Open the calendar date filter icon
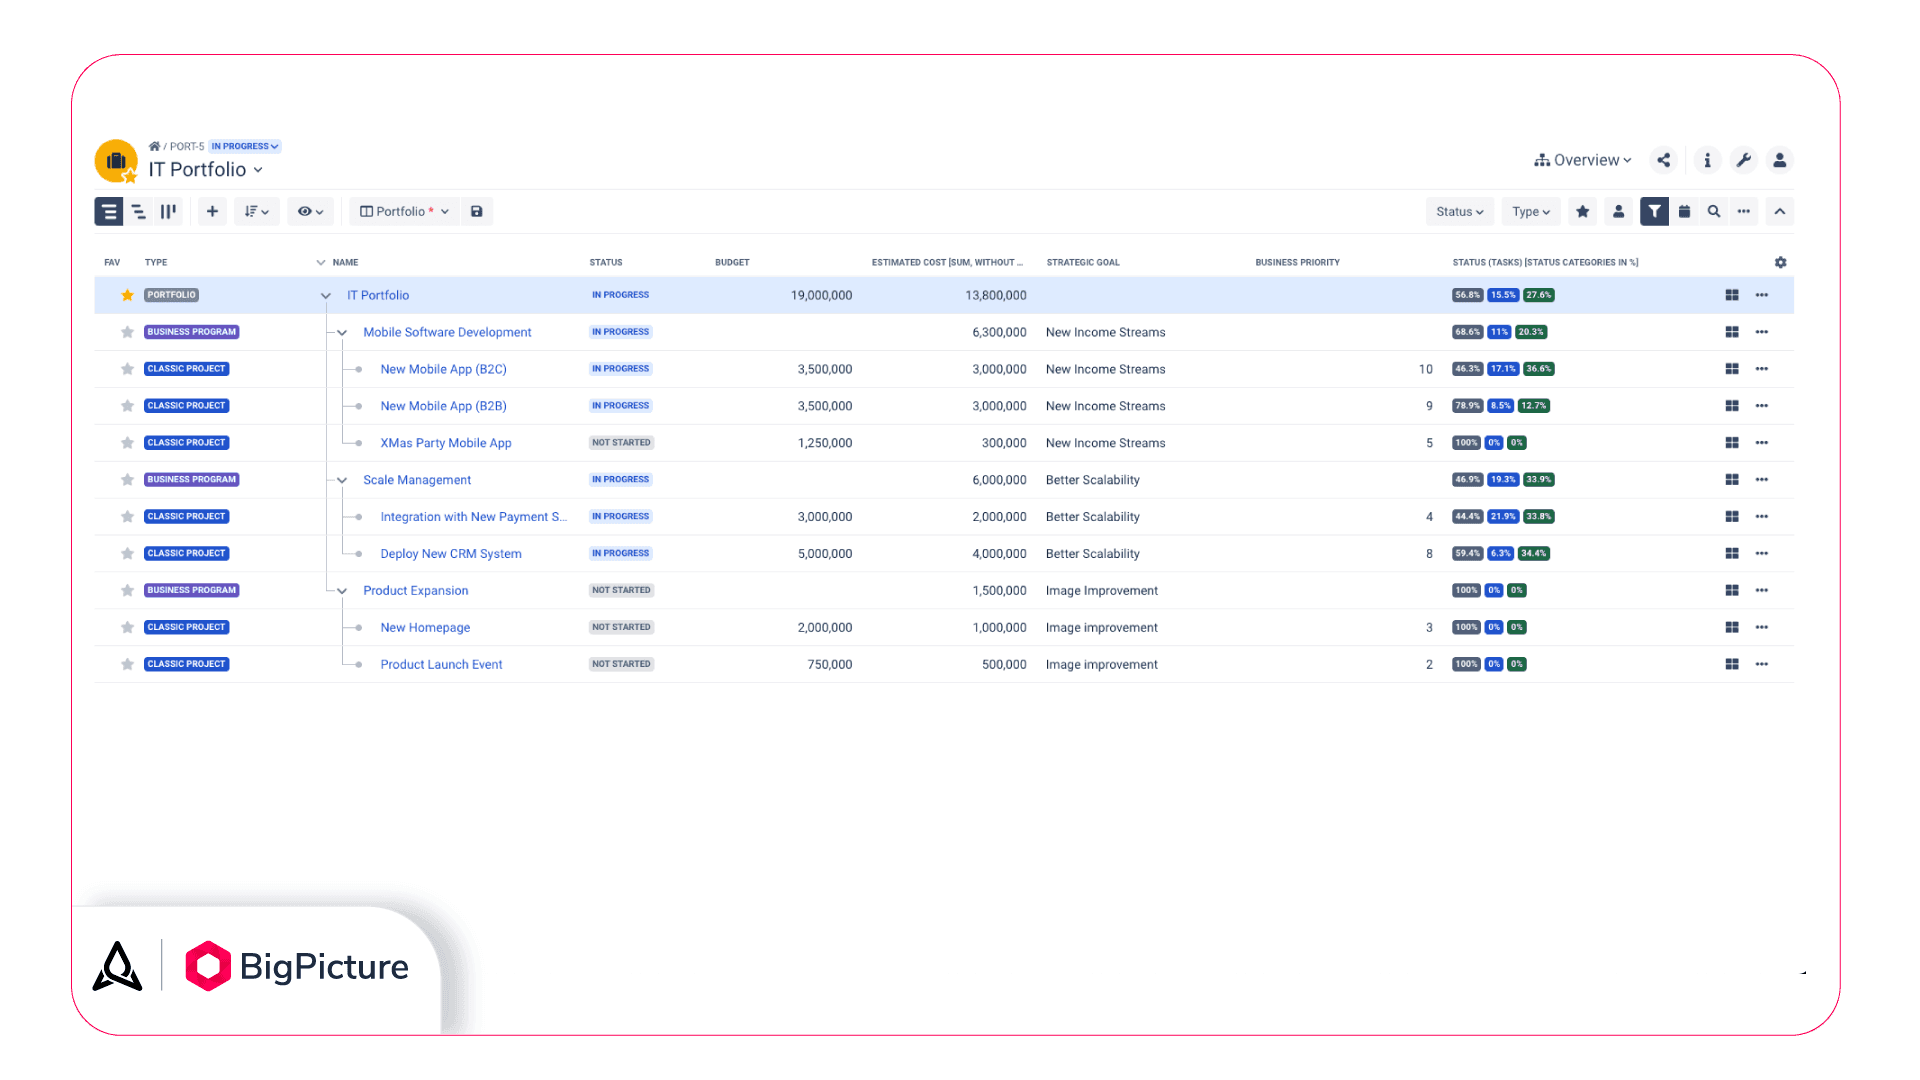The width and height of the screenshot is (1920, 1080). tap(1685, 211)
